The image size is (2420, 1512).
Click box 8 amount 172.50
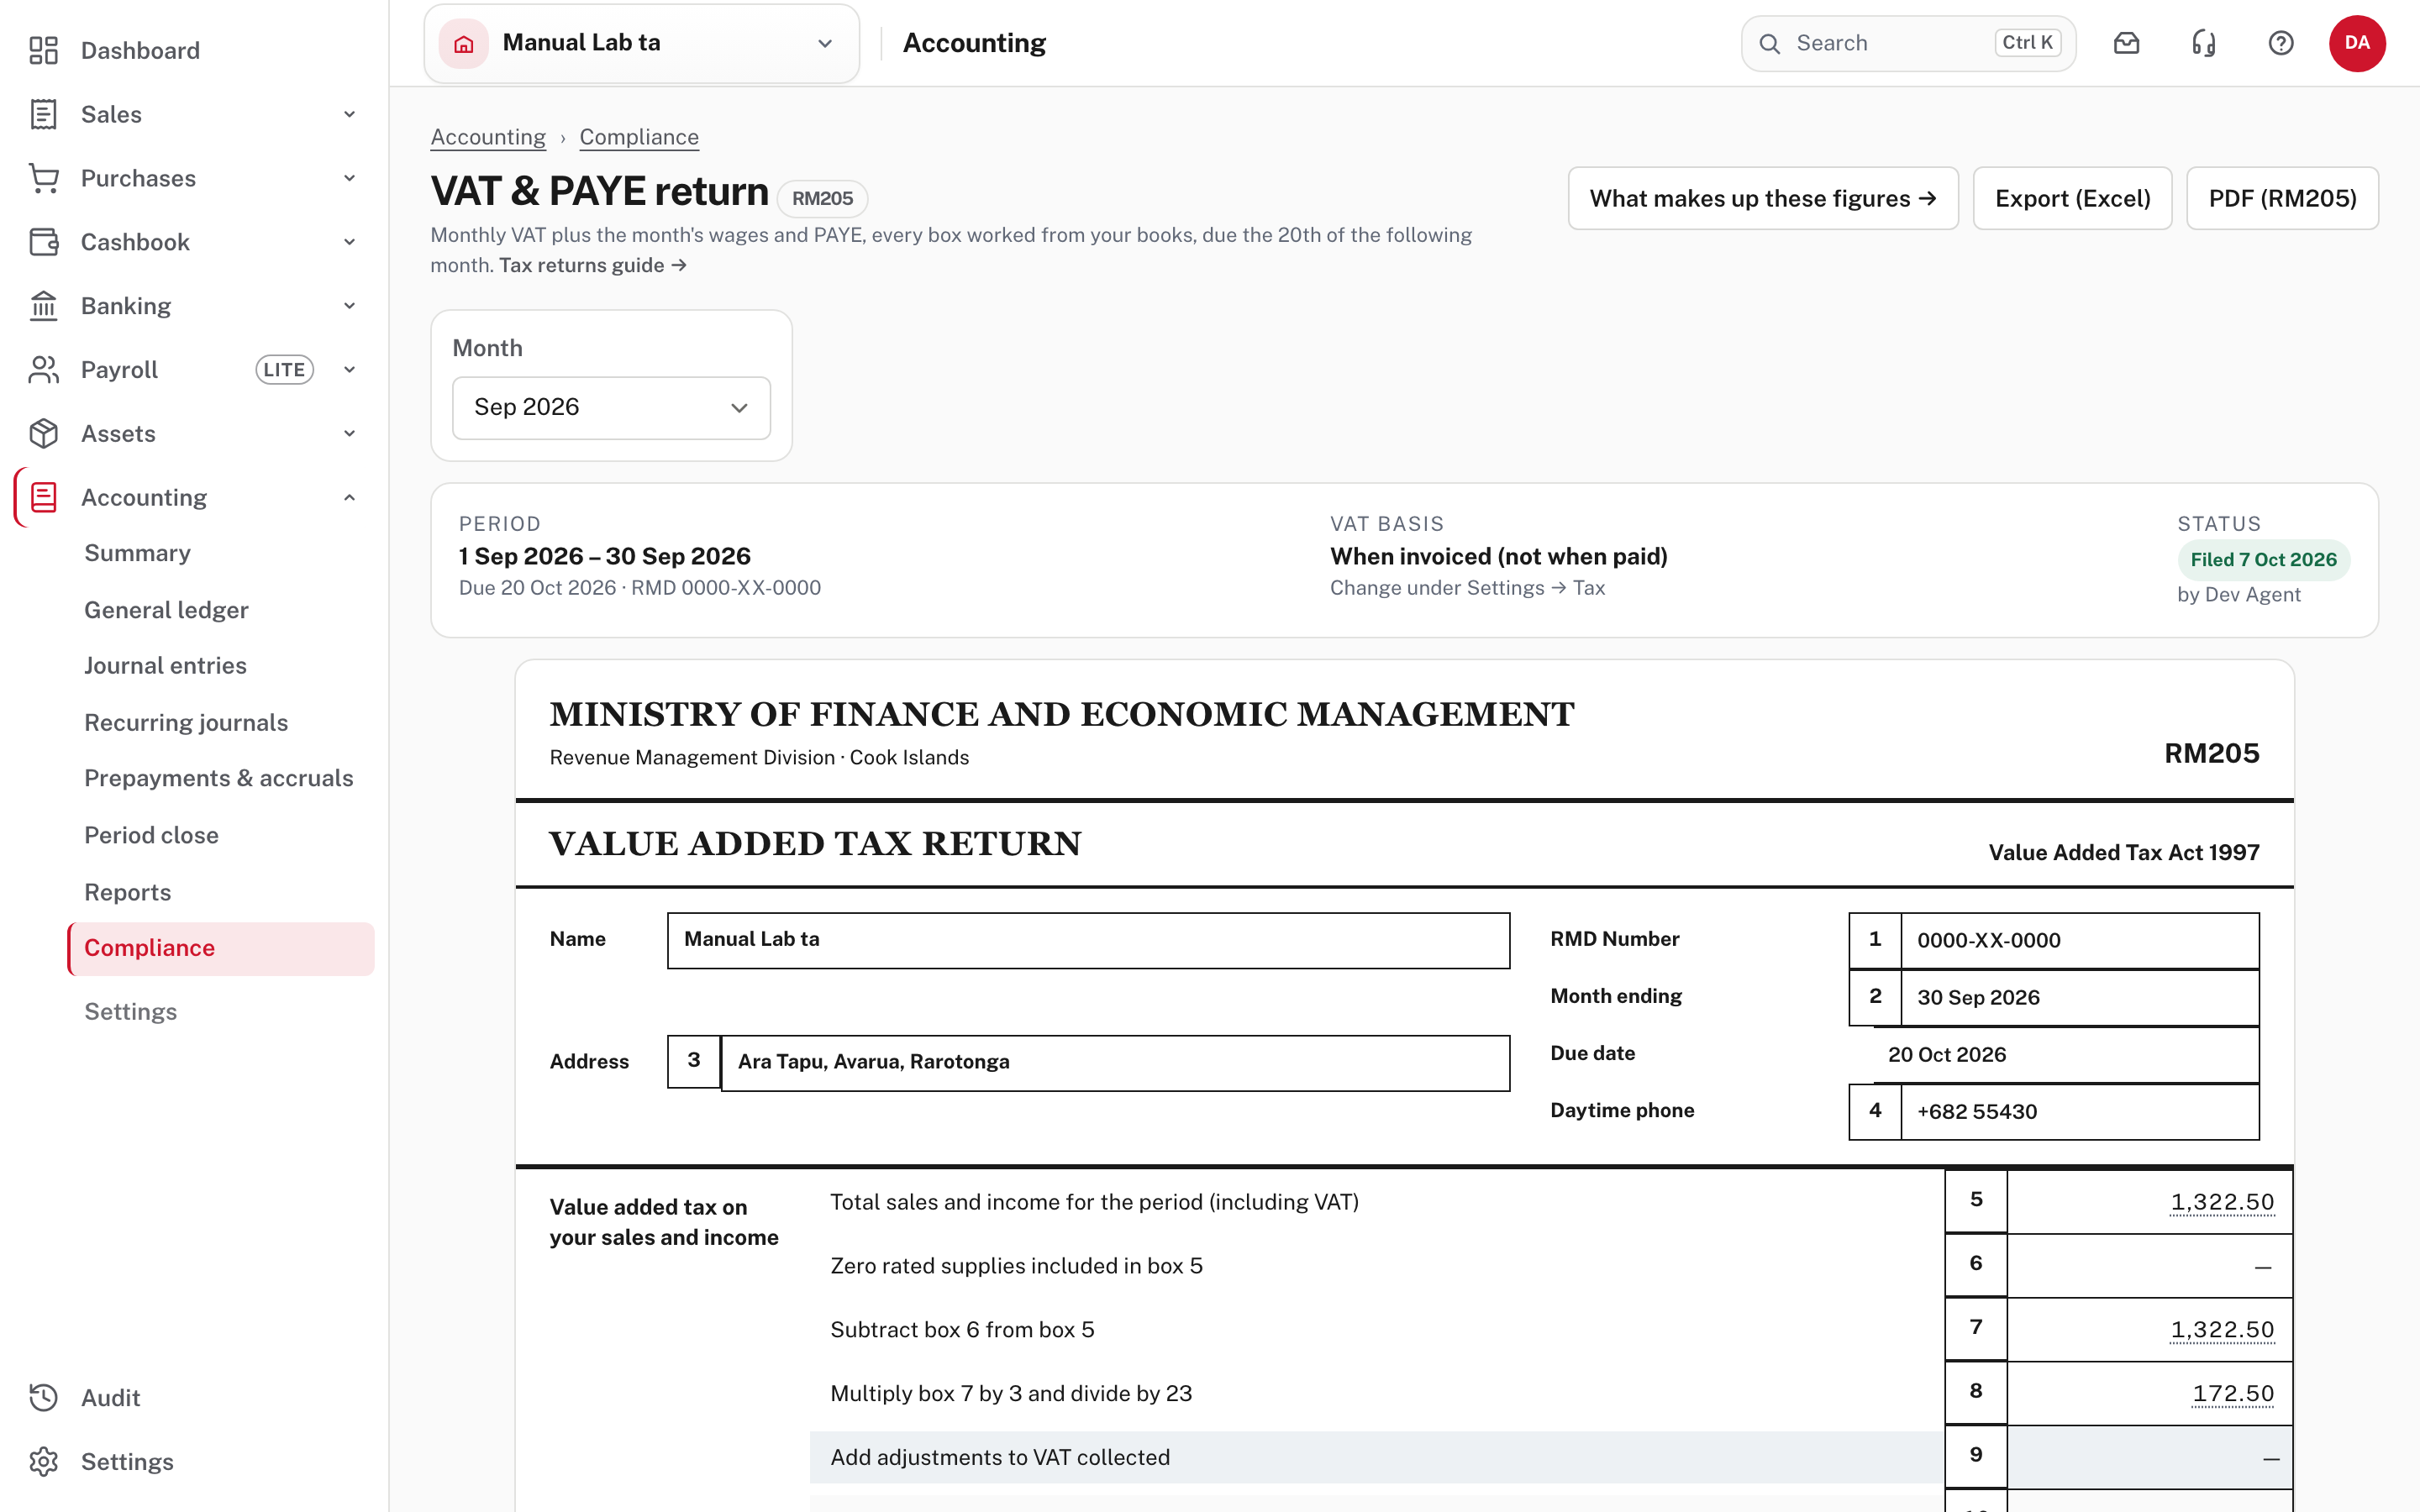(x=2233, y=1394)
